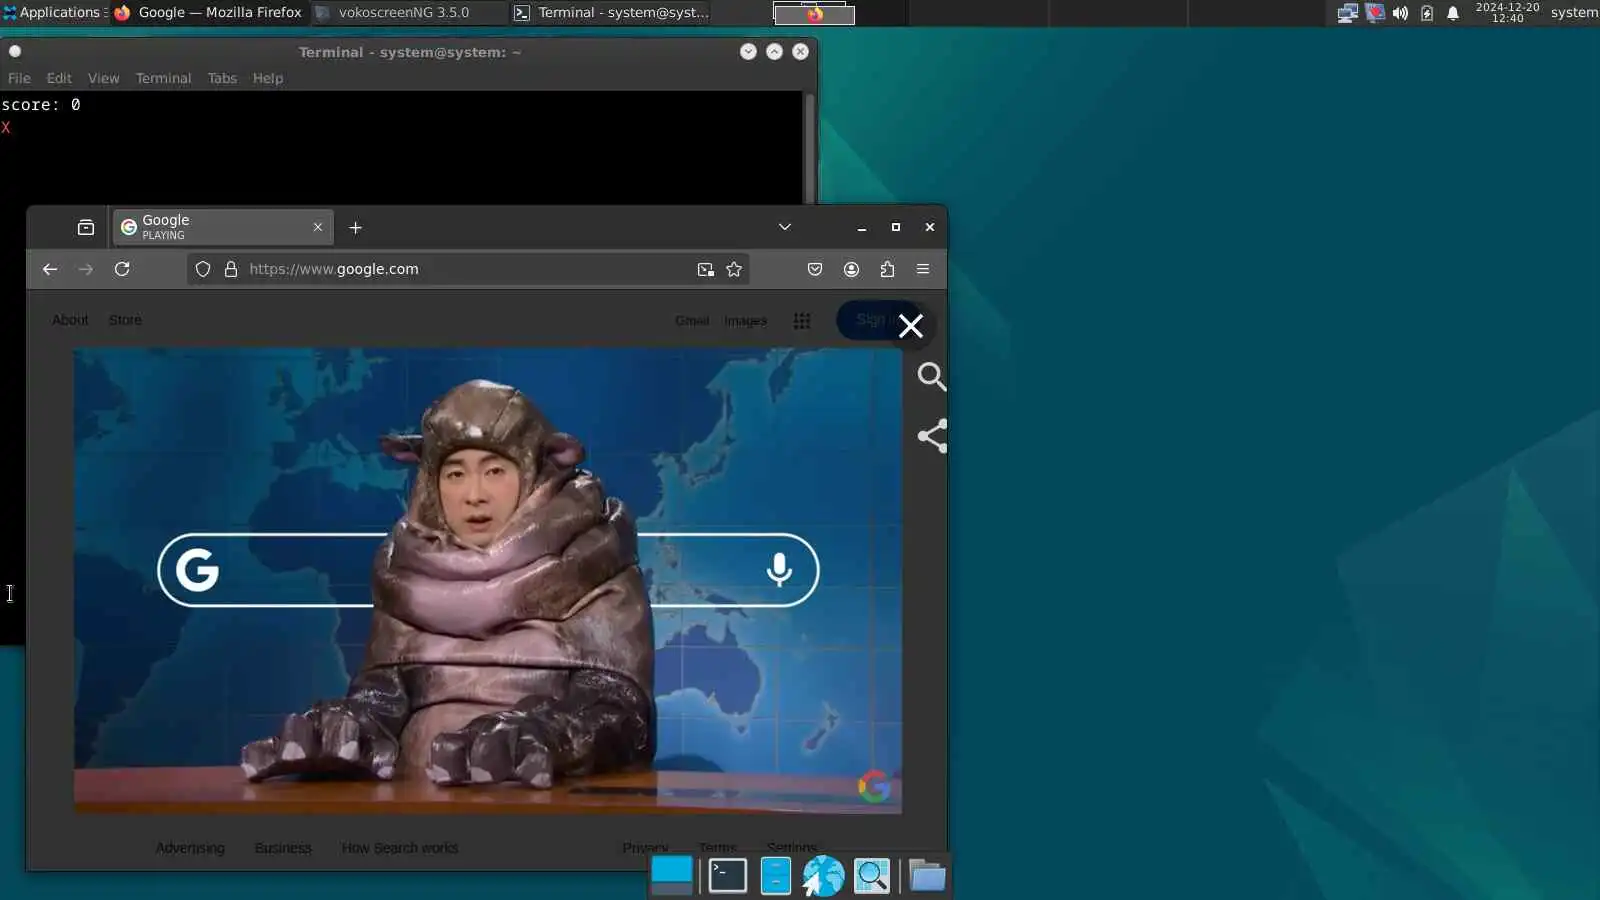1600x900 pixels.
Task: Open the network connections tray icon
Action: coord(1347,13)
